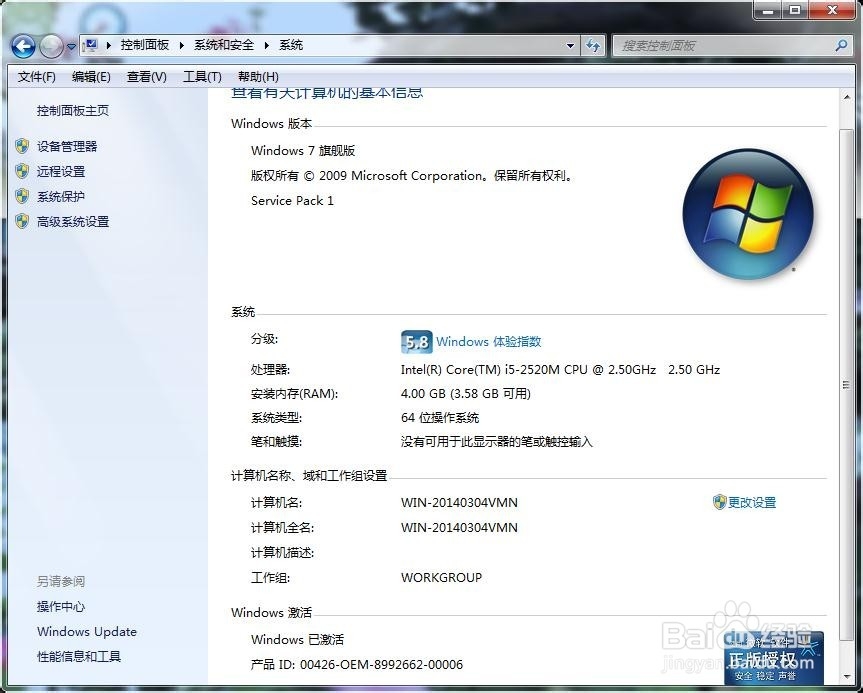This screenshot has height=693, width=863.
Task: Open recent pages dropdown beside Forward button
Action: point(72,47)
